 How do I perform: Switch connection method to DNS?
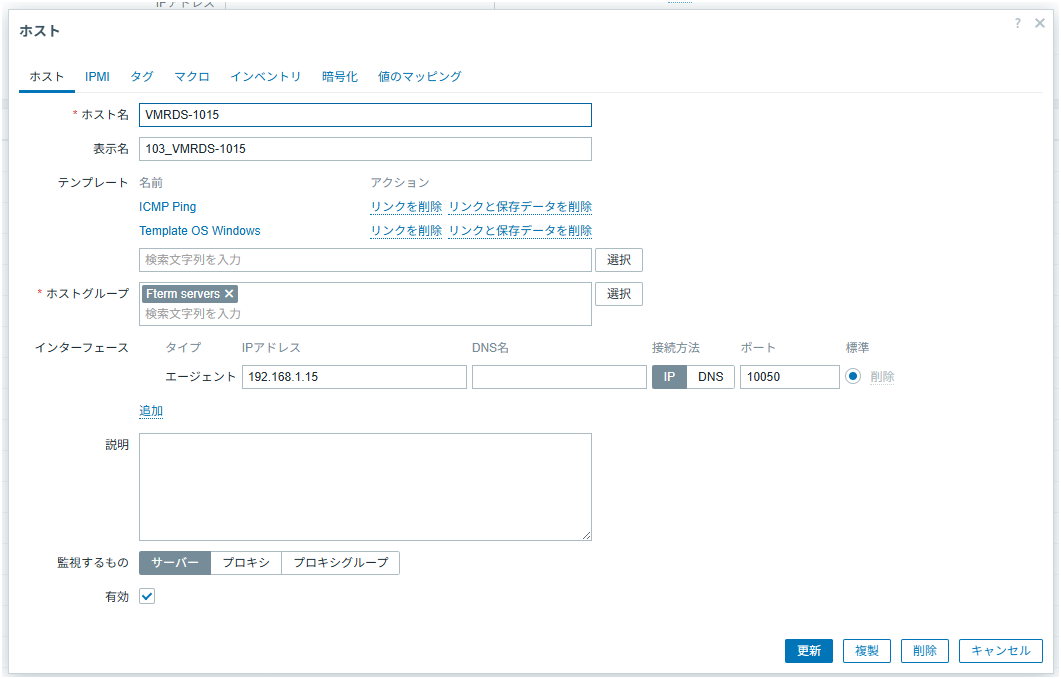click(710, 377)
